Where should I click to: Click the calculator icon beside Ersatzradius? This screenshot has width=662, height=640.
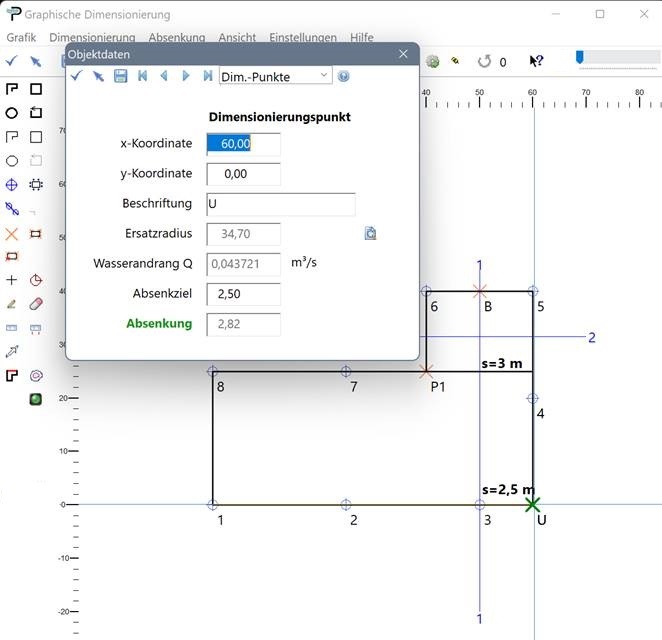[370, 233]
